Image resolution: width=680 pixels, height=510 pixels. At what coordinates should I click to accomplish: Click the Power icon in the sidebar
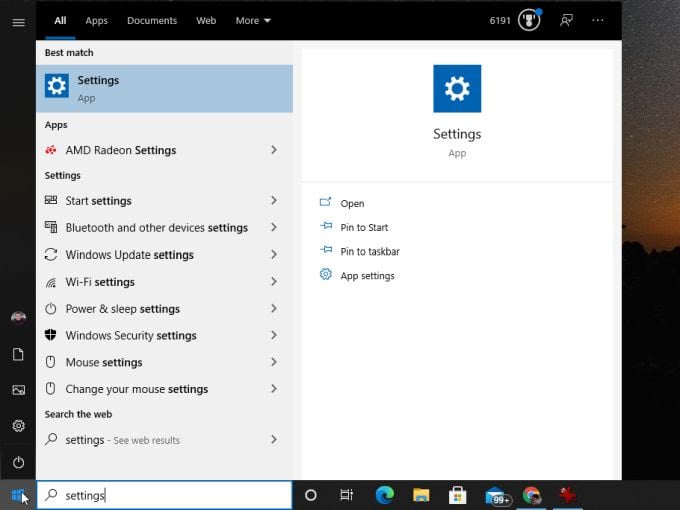pyautogui.click(x=18, y=462)
